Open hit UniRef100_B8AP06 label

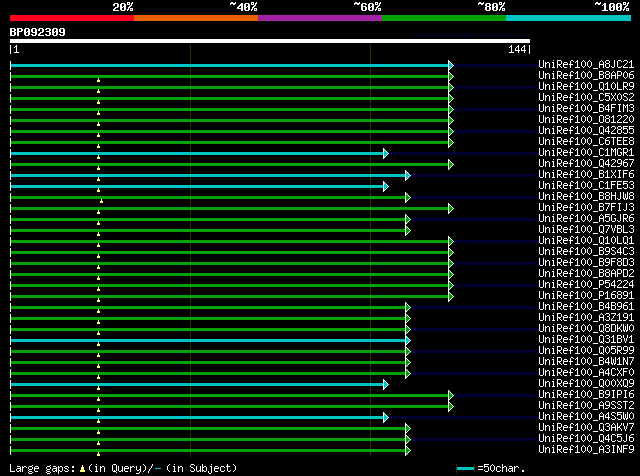(x=586, y=75)
